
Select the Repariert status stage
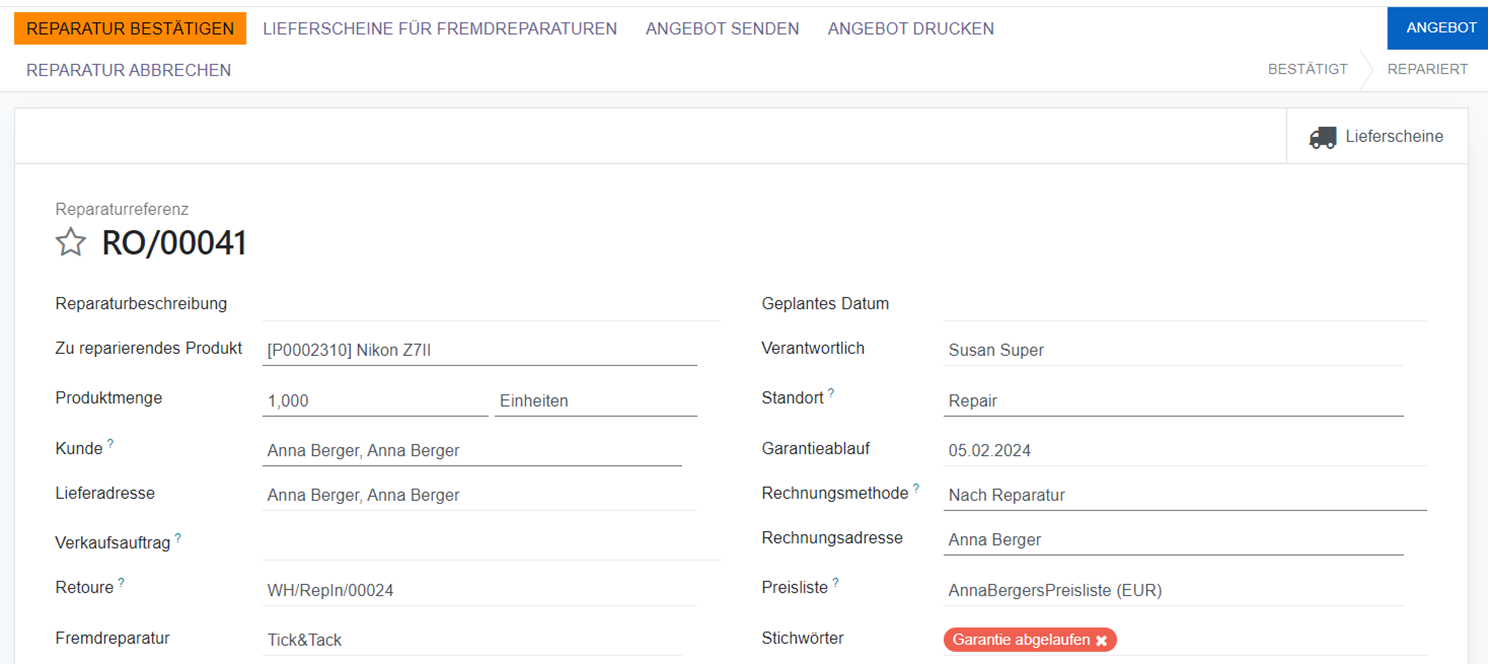pos(1427,70)
